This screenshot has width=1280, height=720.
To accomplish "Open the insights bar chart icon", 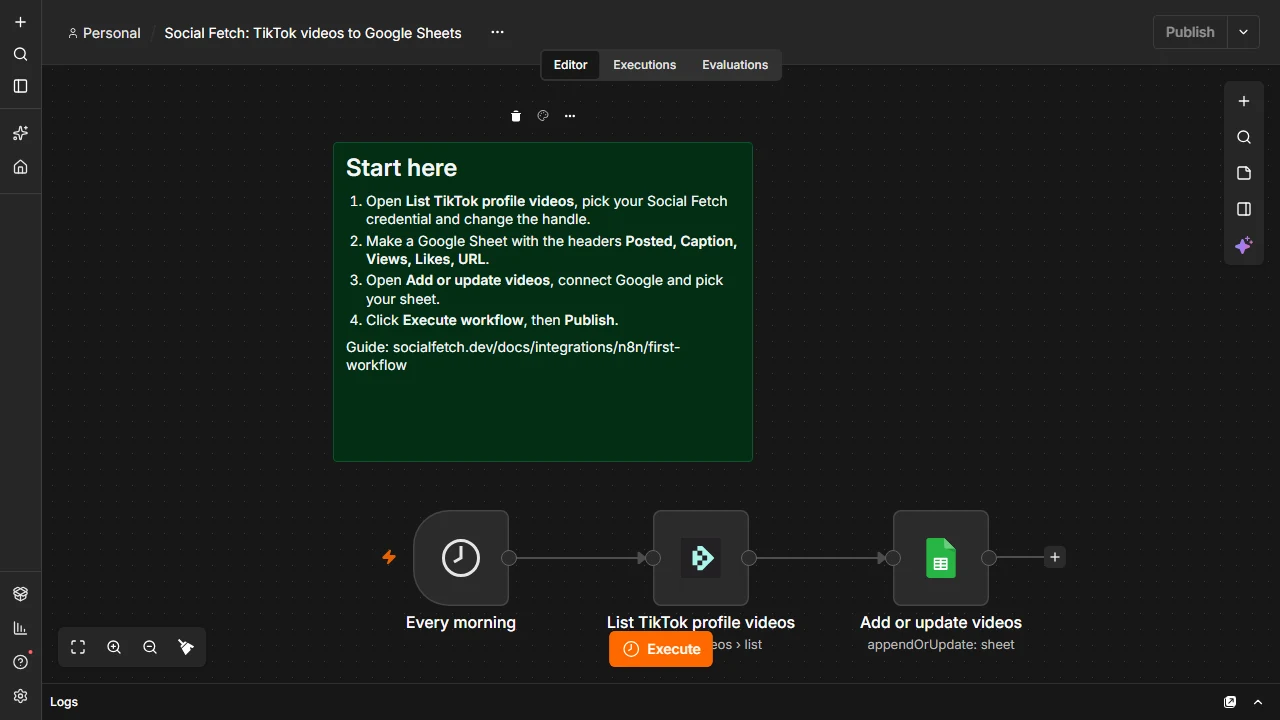I will [x=20, y=628].
